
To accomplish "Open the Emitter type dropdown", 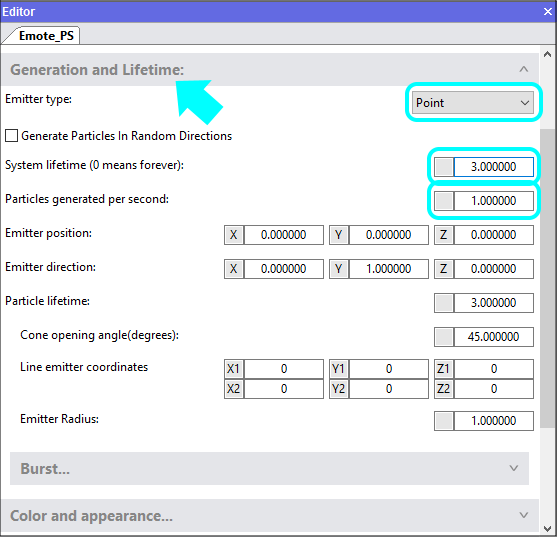I will [473, 103].
